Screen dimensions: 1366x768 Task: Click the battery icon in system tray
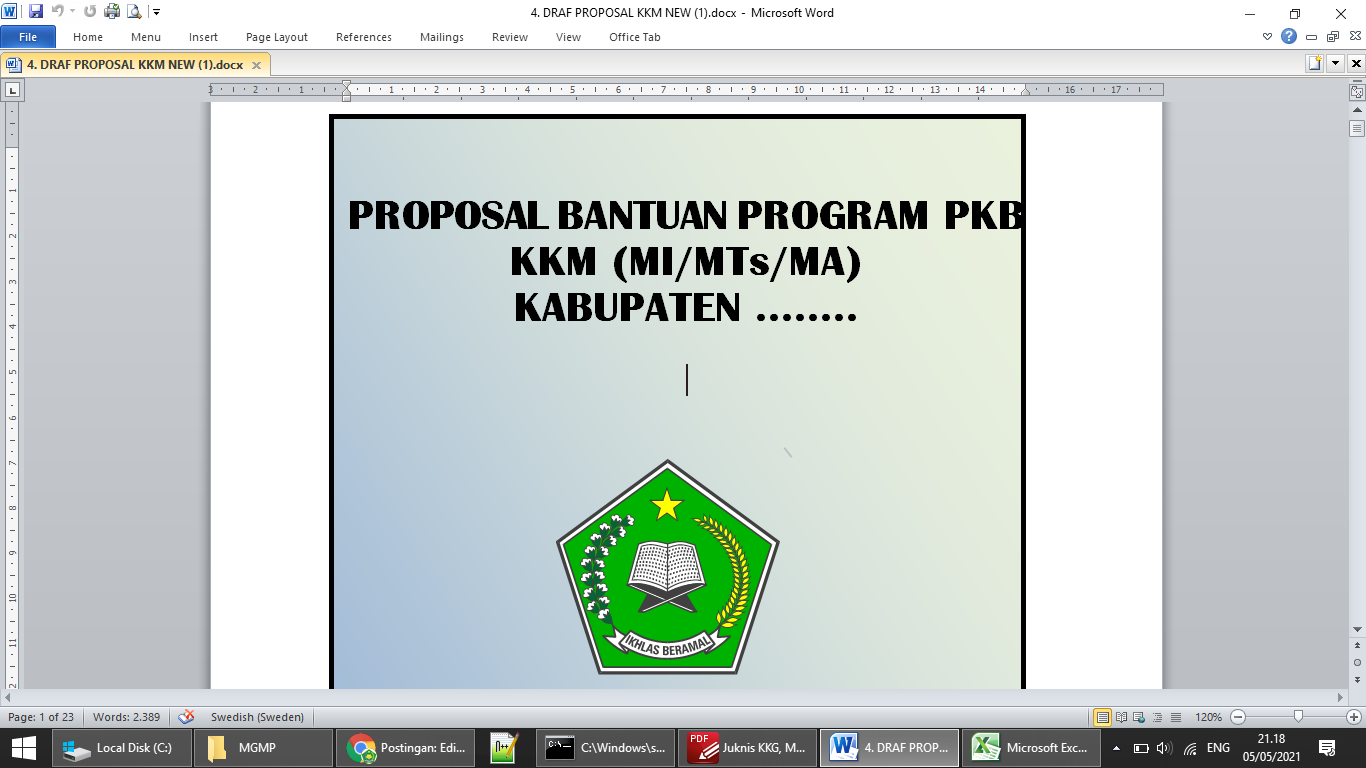pyautogui.click(x=1141, y=748)
